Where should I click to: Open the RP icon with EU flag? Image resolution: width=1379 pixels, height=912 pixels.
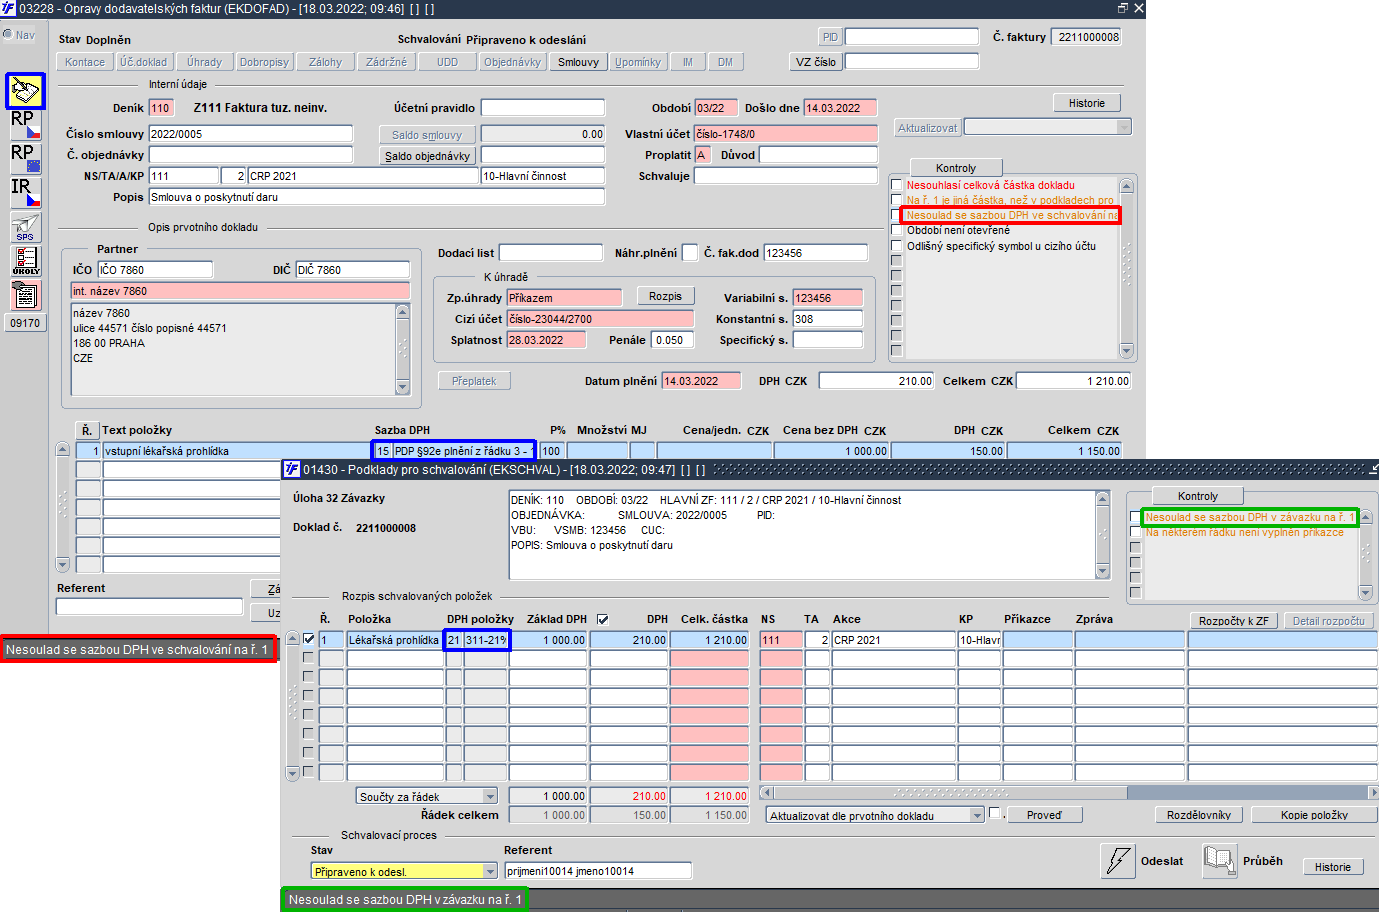coord(25,159)
